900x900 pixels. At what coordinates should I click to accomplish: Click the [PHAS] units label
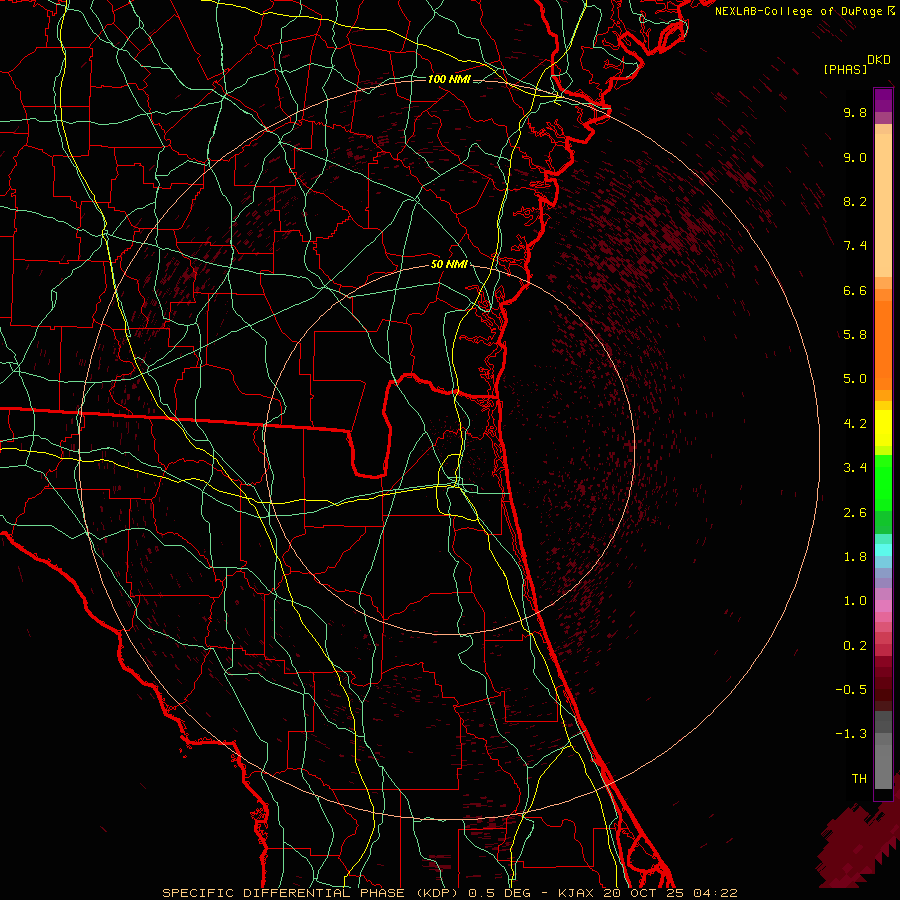tap(845, 69)
